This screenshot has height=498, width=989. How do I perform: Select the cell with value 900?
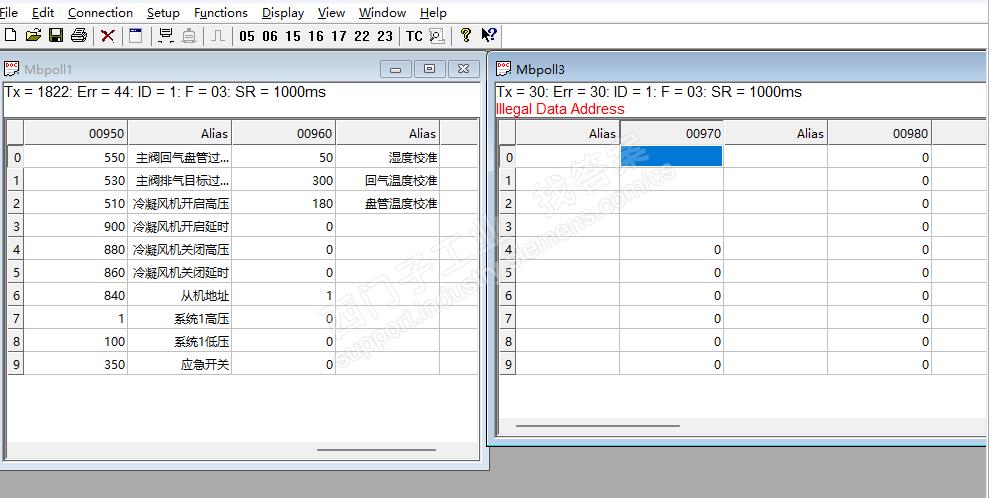tap(76, 226)
